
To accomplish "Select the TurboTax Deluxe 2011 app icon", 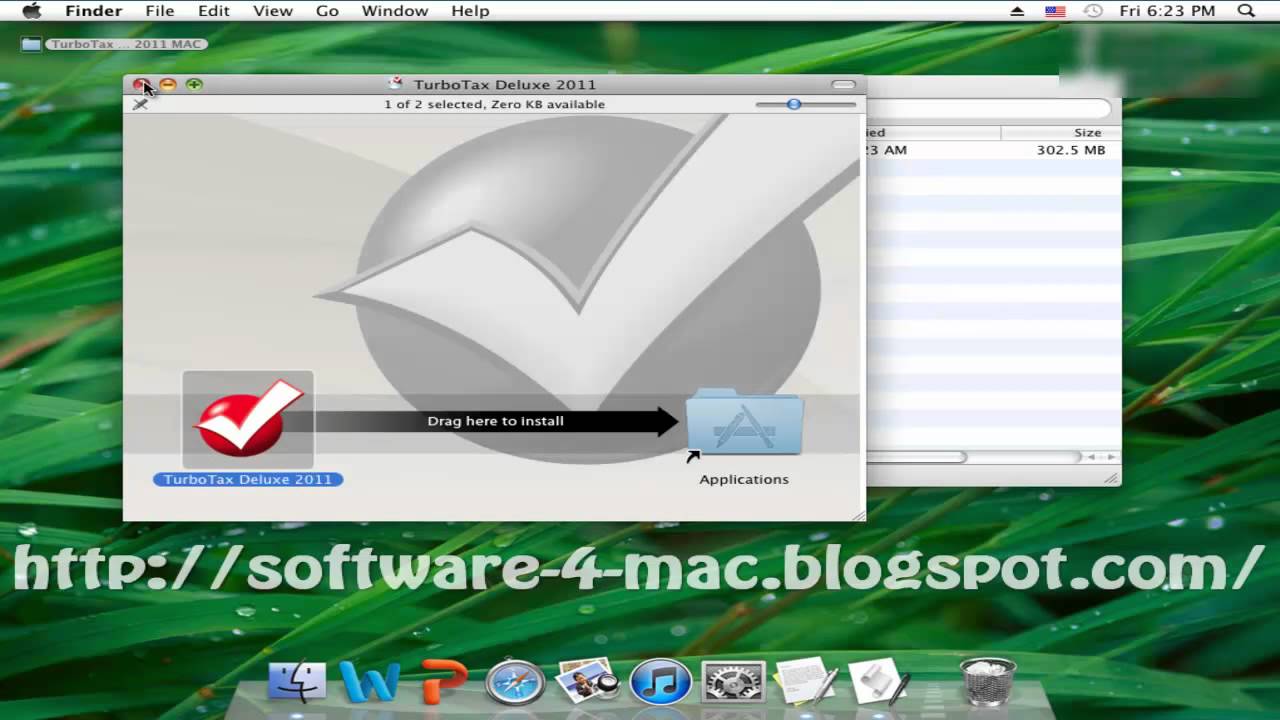I will [x=248, y=420].
